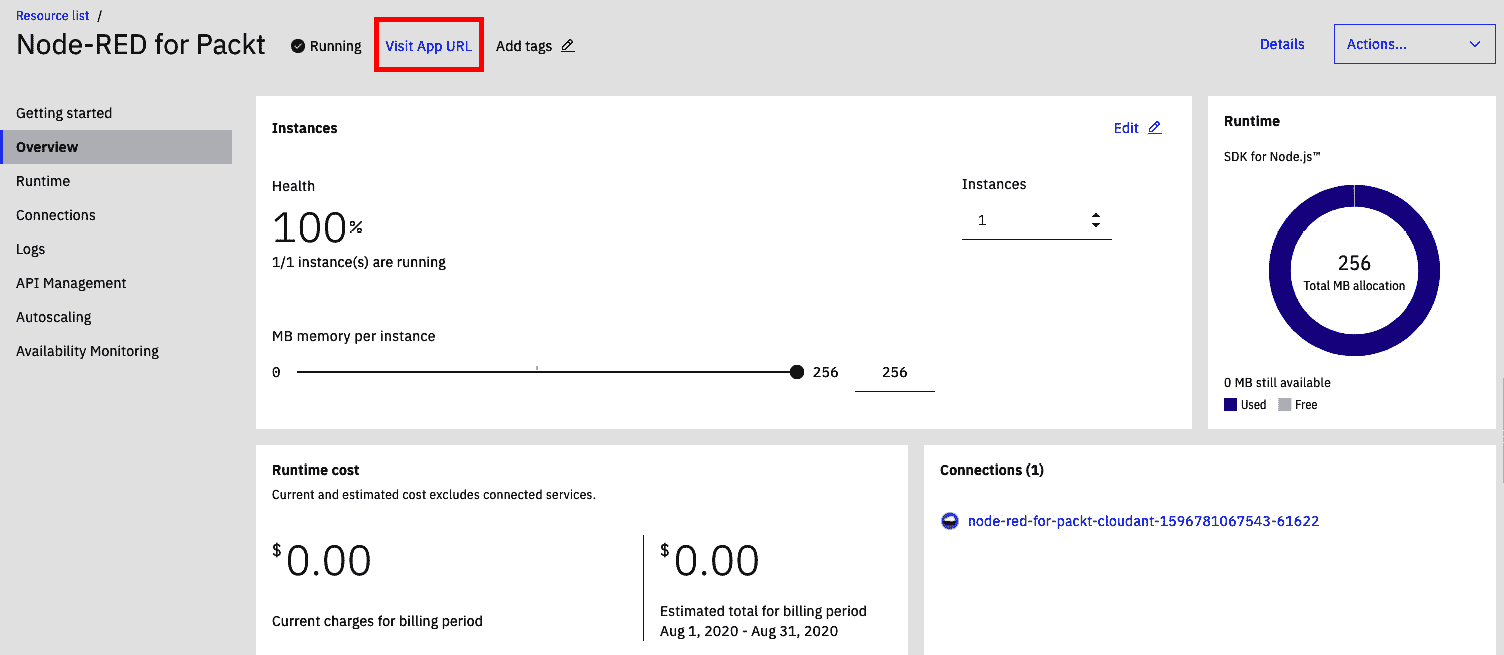1504x655 pixels.
Task: Open the node-red-for-packt-cloudant connection link
Action: pos(1143,521)
